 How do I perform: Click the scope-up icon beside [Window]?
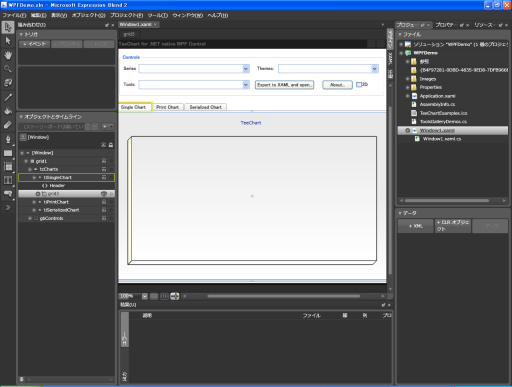coord(23,137)
